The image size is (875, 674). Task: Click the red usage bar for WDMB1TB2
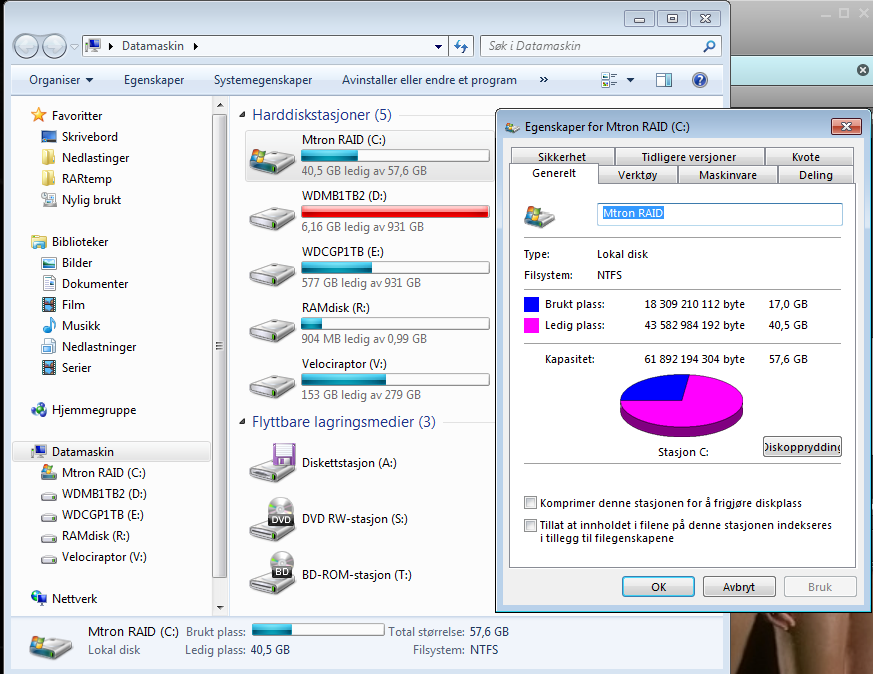[395, 211]
